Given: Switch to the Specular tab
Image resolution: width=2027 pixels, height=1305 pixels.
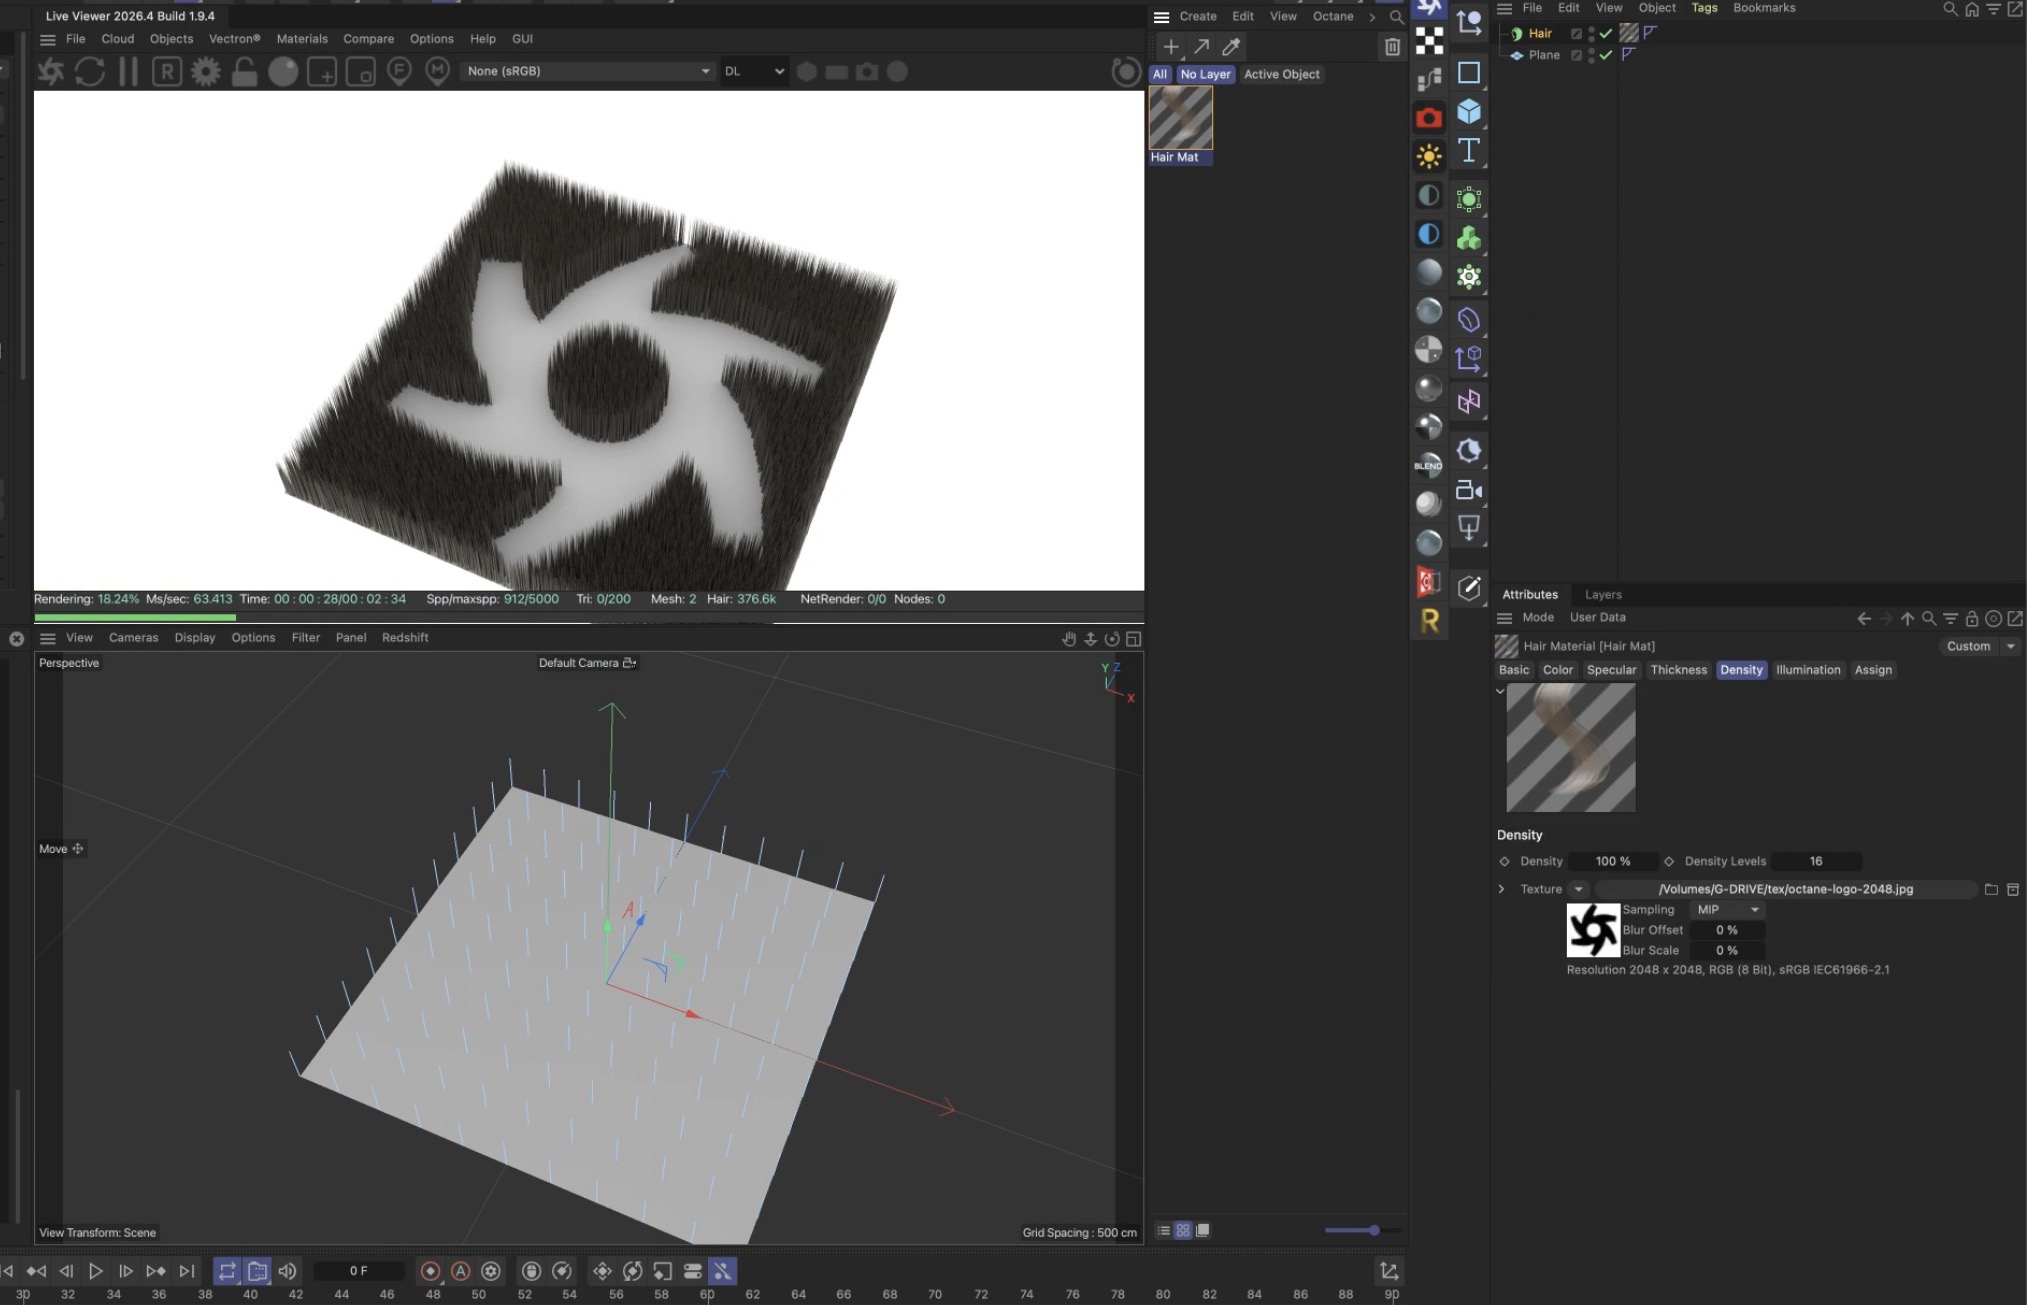Looking at the screenshot, I should (1611, 670).
